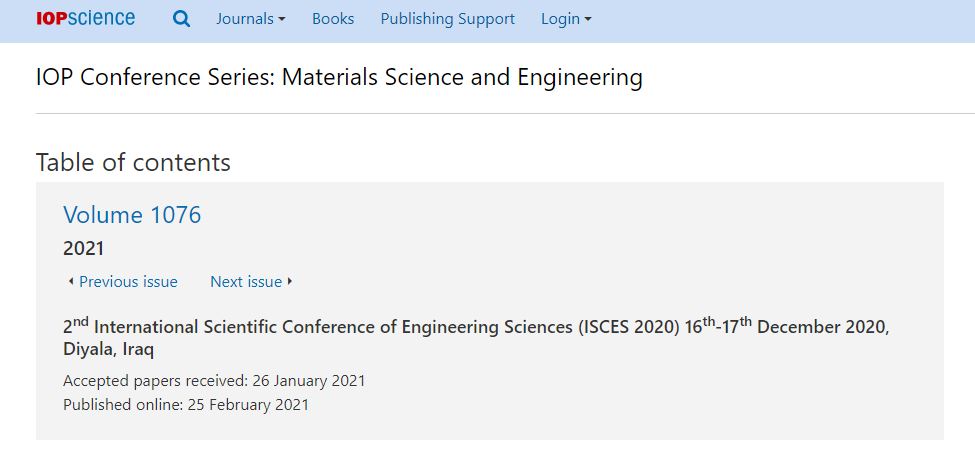The image size is (975, 465).
Task: Click the Published online date line
Action: click(x=186, y=405)
